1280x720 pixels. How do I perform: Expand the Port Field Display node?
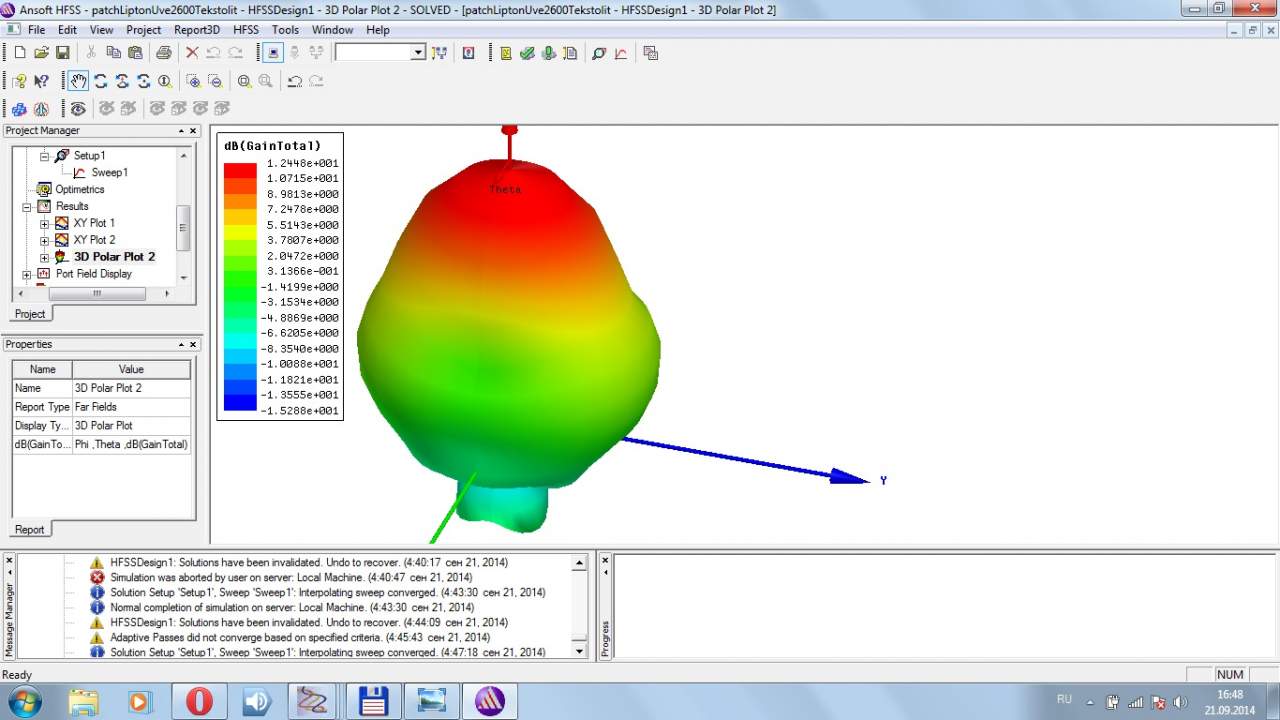[27, 274]
